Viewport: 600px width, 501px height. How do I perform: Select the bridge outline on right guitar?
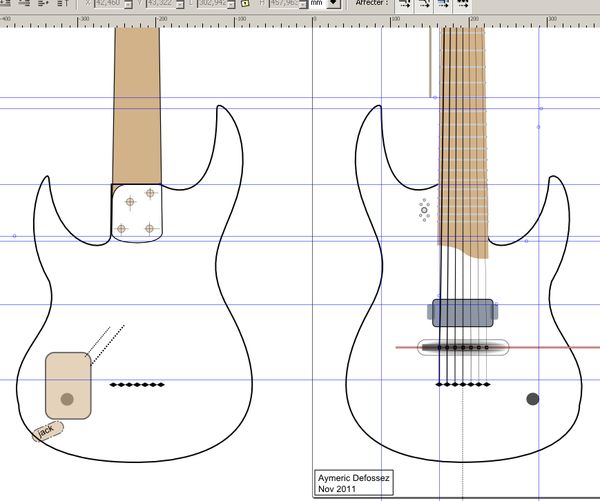pos(463,348)
